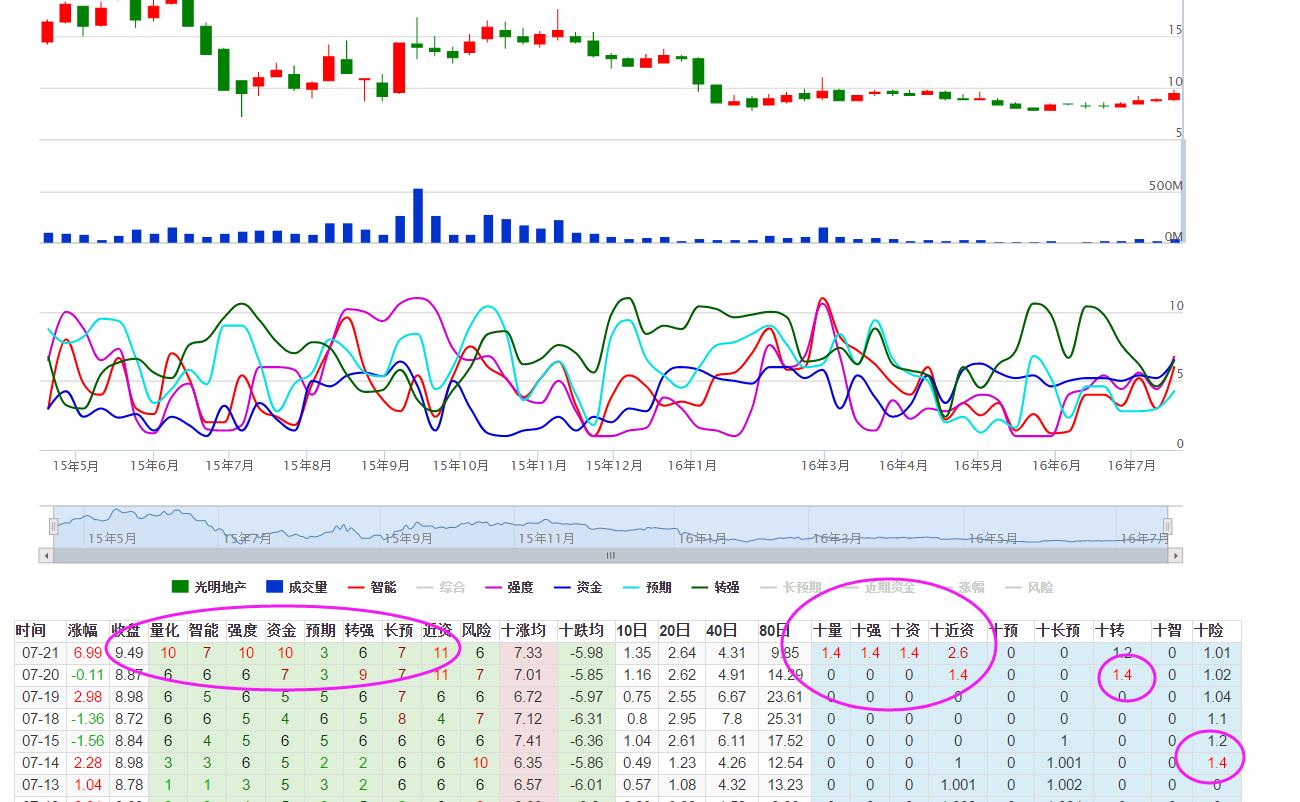Screen dimensions: 1300x802
Task: Click the 2.6 十近资 cell
Action: [x=957, y=653]
